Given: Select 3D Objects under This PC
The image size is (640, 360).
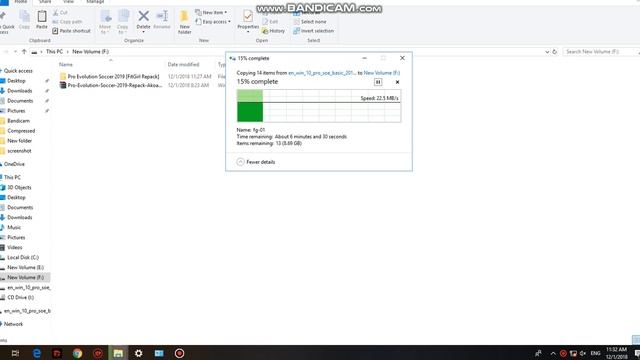Looking at the screenshot, I should [x=19, y=187].
